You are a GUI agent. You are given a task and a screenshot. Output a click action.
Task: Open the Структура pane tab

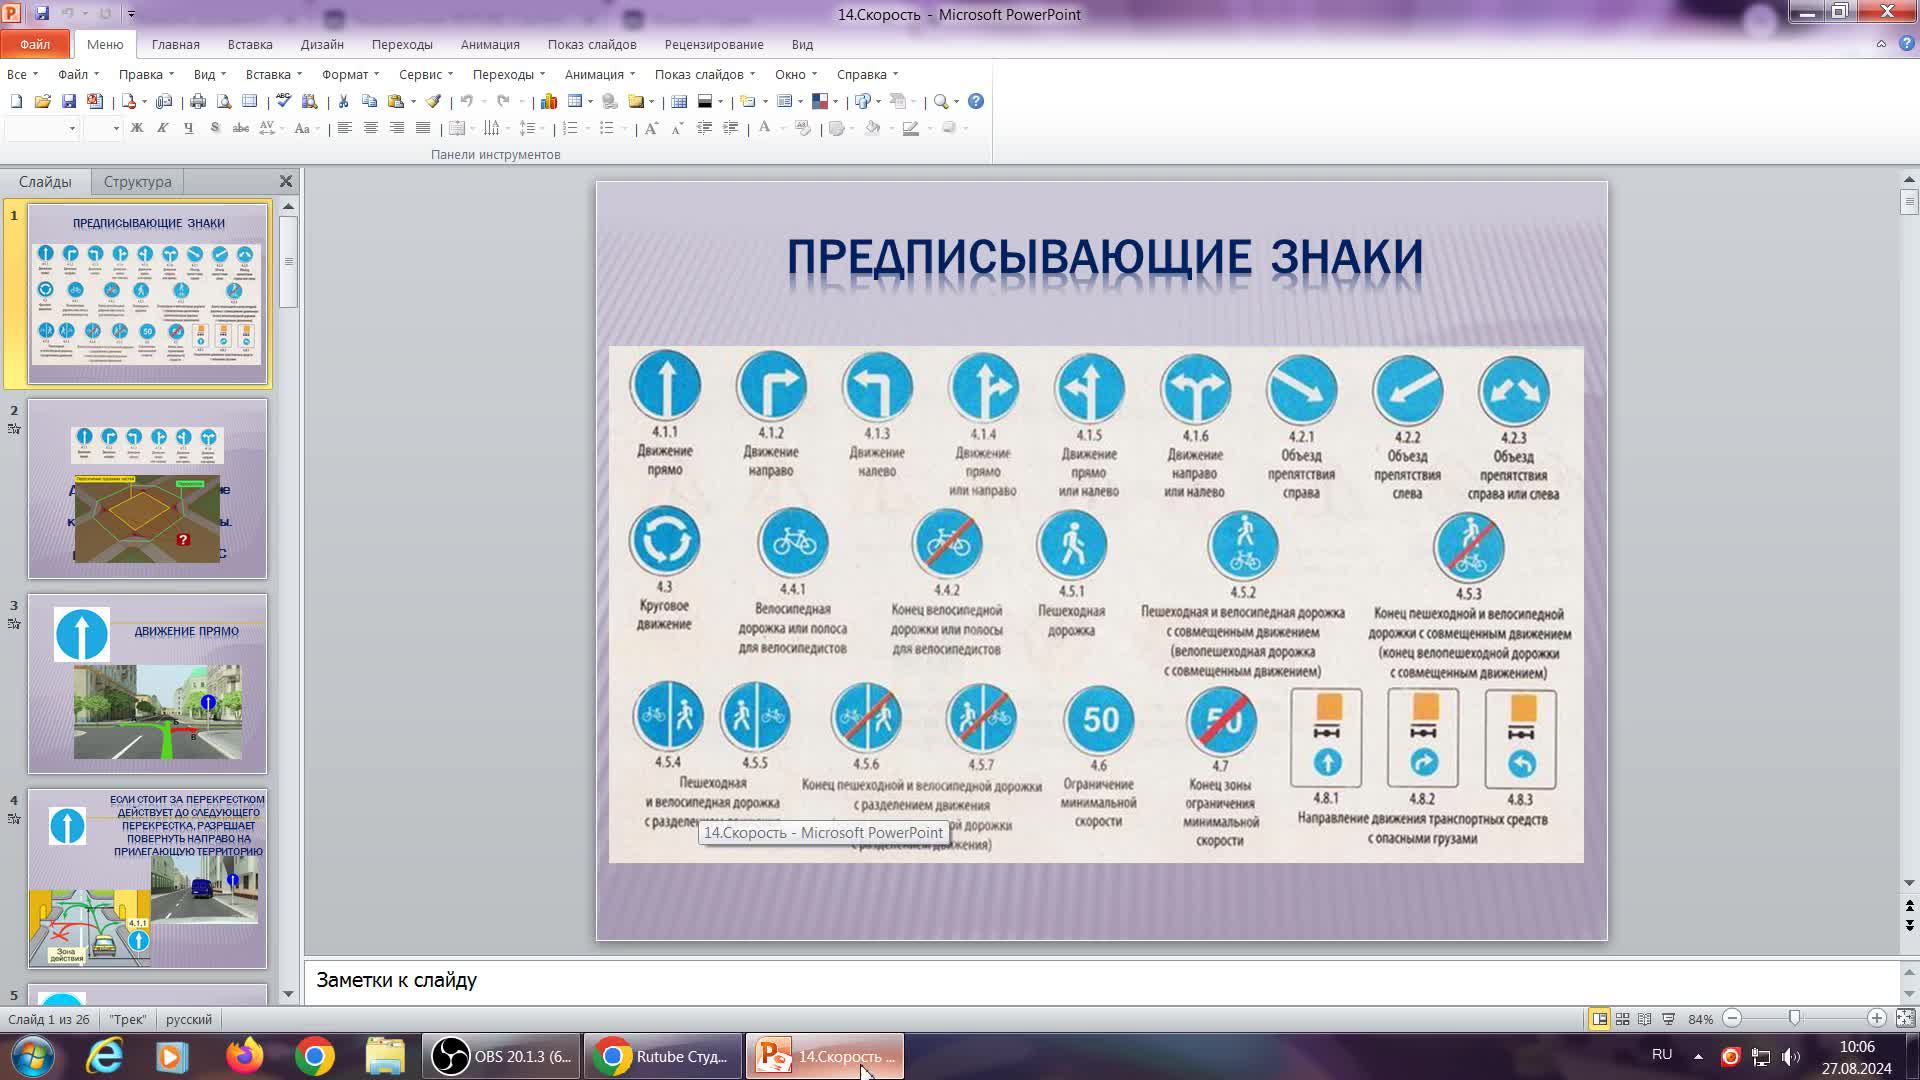tap(137, 182)
